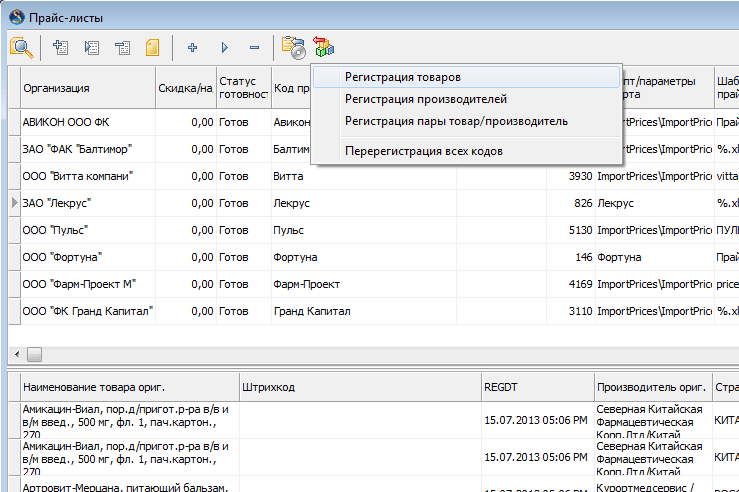
Task: Click the Прайс-листы window logo icon
Action: point(16,18)
